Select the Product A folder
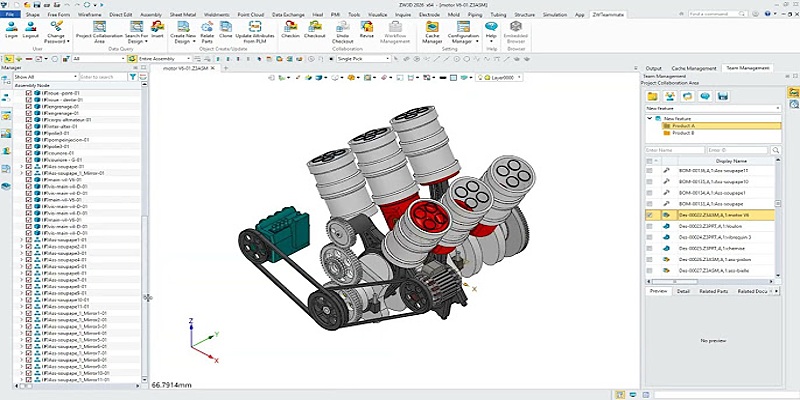This screenshot has height=400, width=800. (x=683, y=126)
